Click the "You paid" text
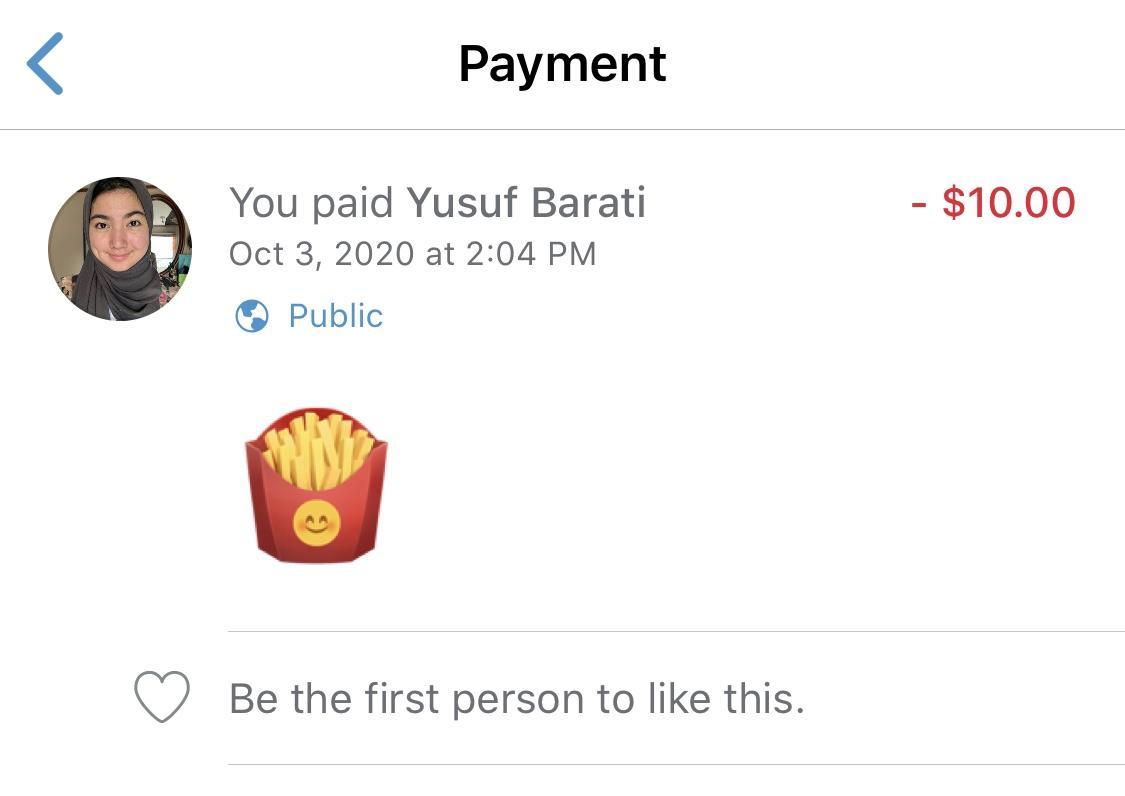The width and height of the screenshot is (1125, 796). tap(311, 203)
